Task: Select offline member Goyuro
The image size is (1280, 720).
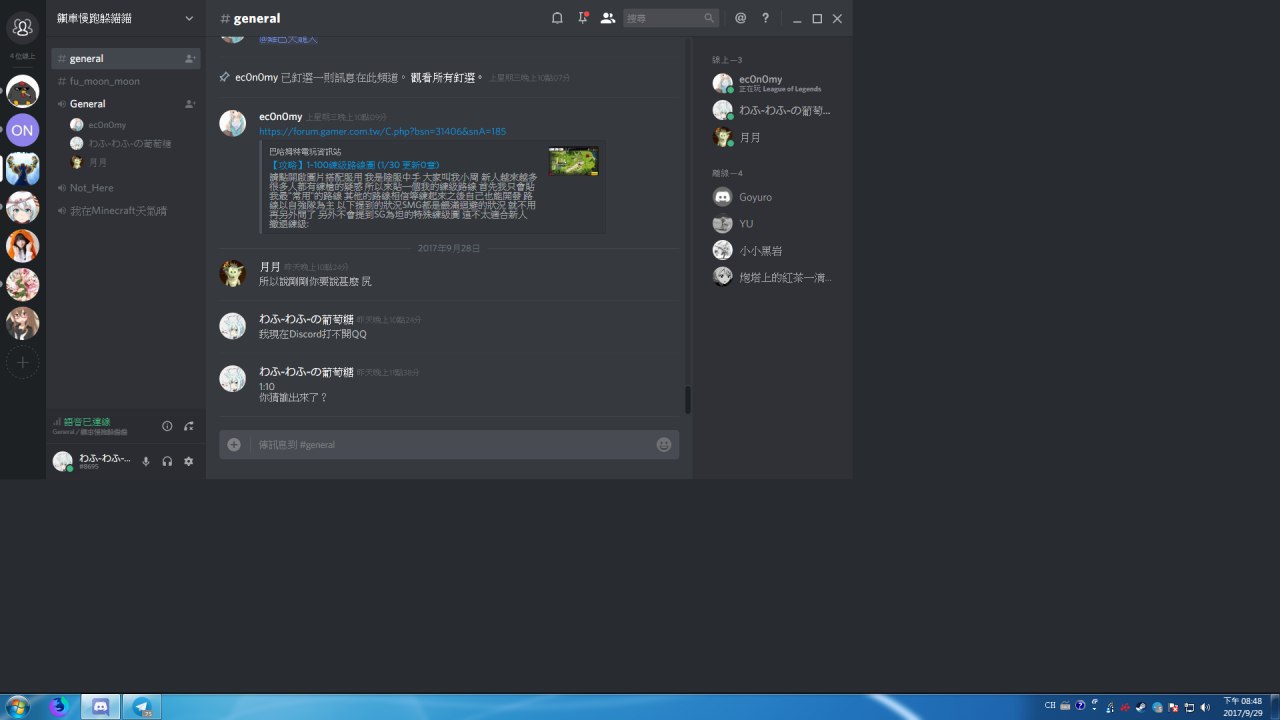Action: [772, 197]
